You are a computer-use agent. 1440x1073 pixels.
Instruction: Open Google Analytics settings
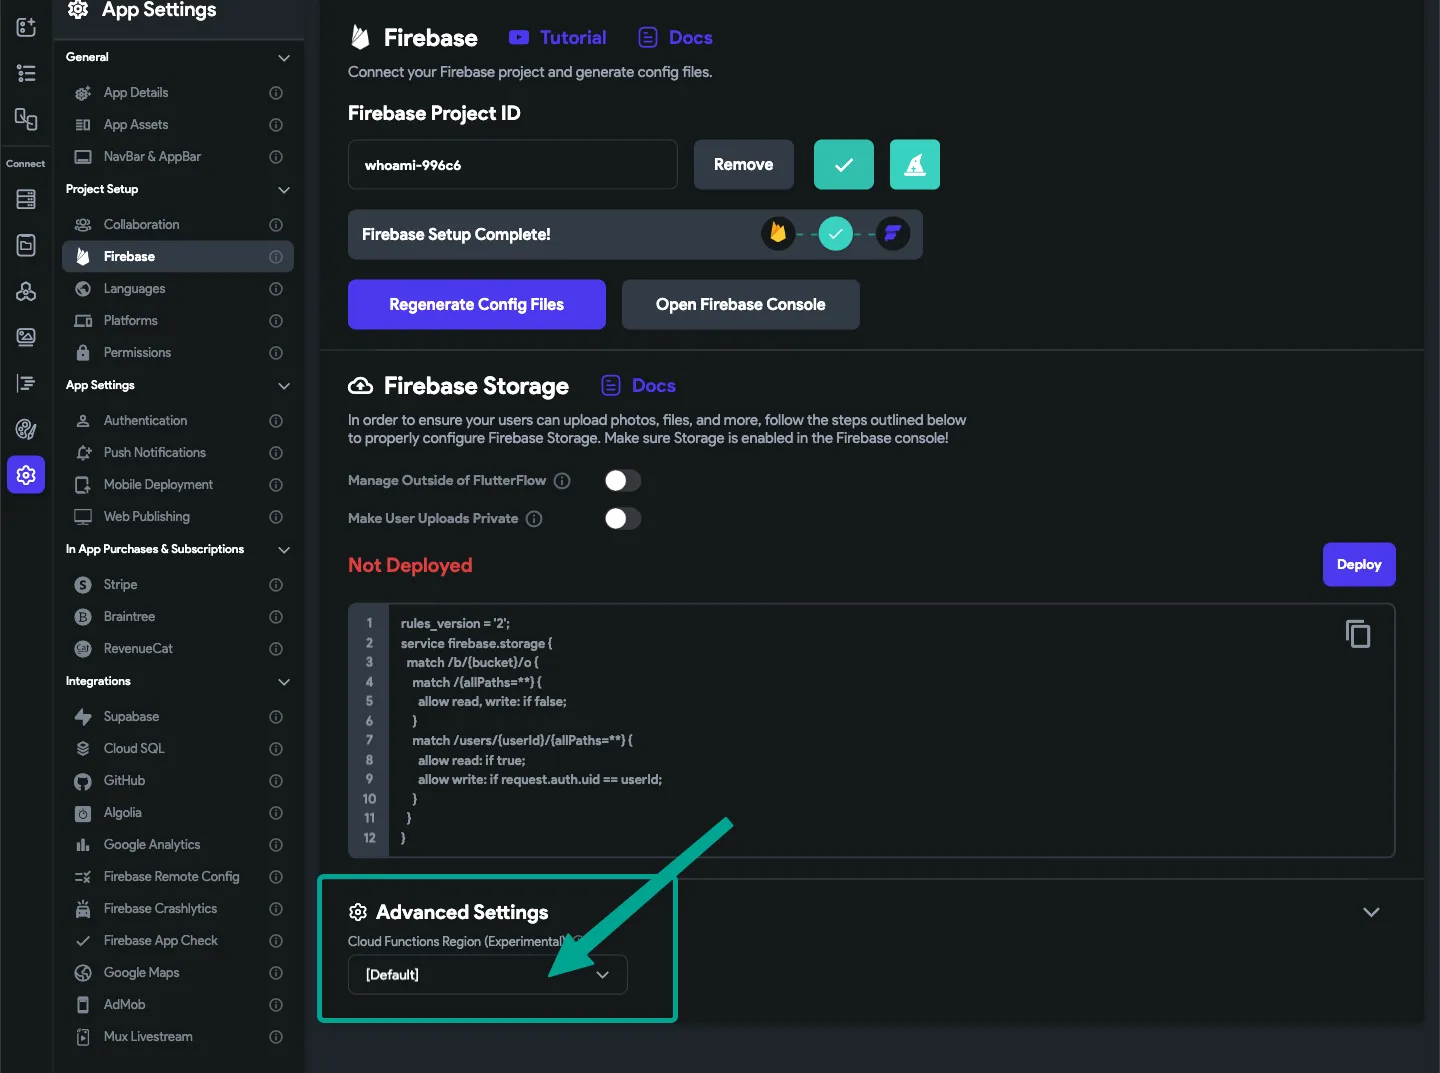[x=178, y=845]
